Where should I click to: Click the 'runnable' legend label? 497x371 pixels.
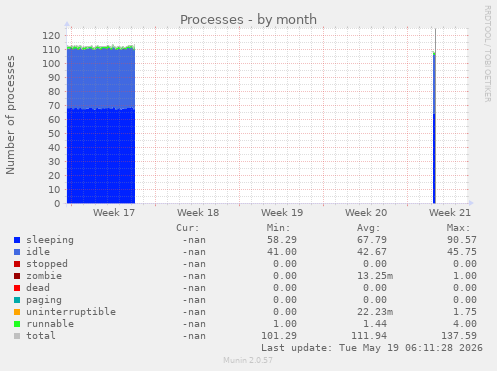tap(50, 324)
